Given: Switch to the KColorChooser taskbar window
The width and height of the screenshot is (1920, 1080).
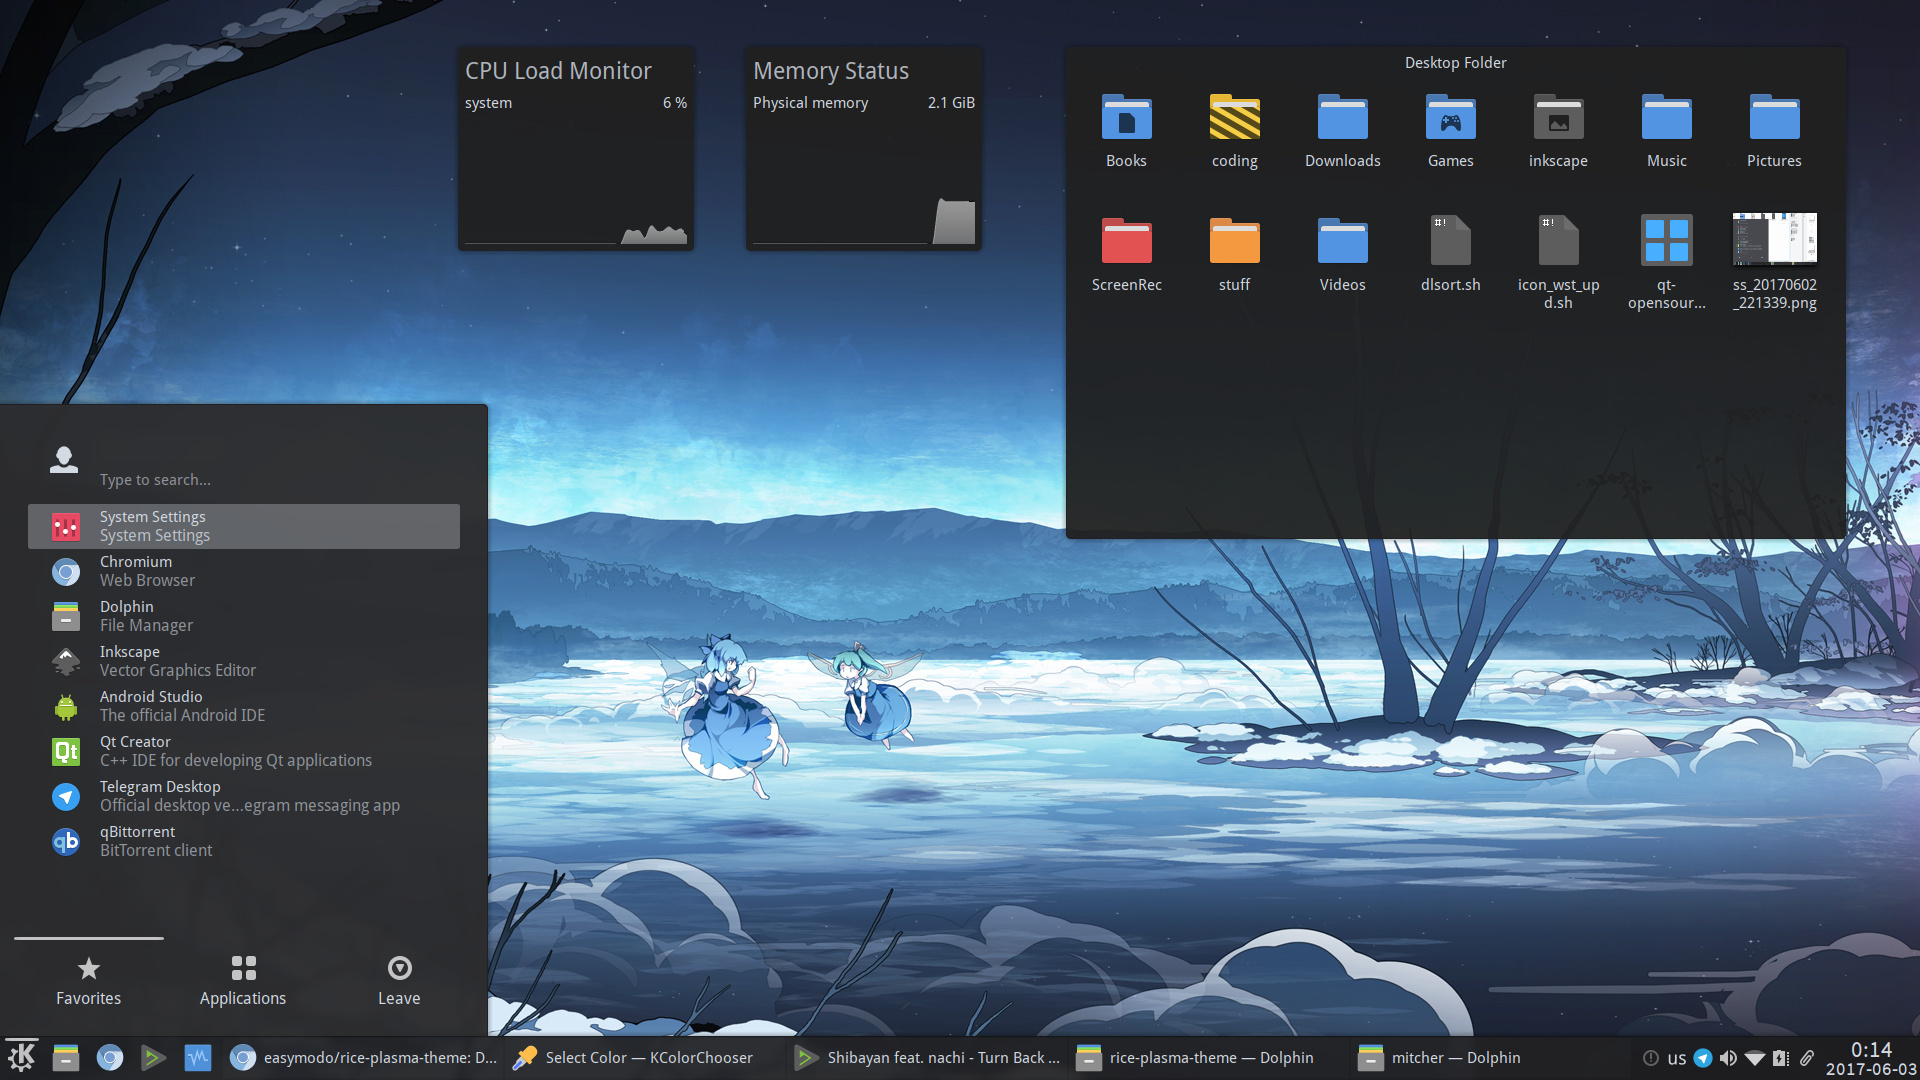Looking at the screenshot, I should click(x=634, y=1058).
